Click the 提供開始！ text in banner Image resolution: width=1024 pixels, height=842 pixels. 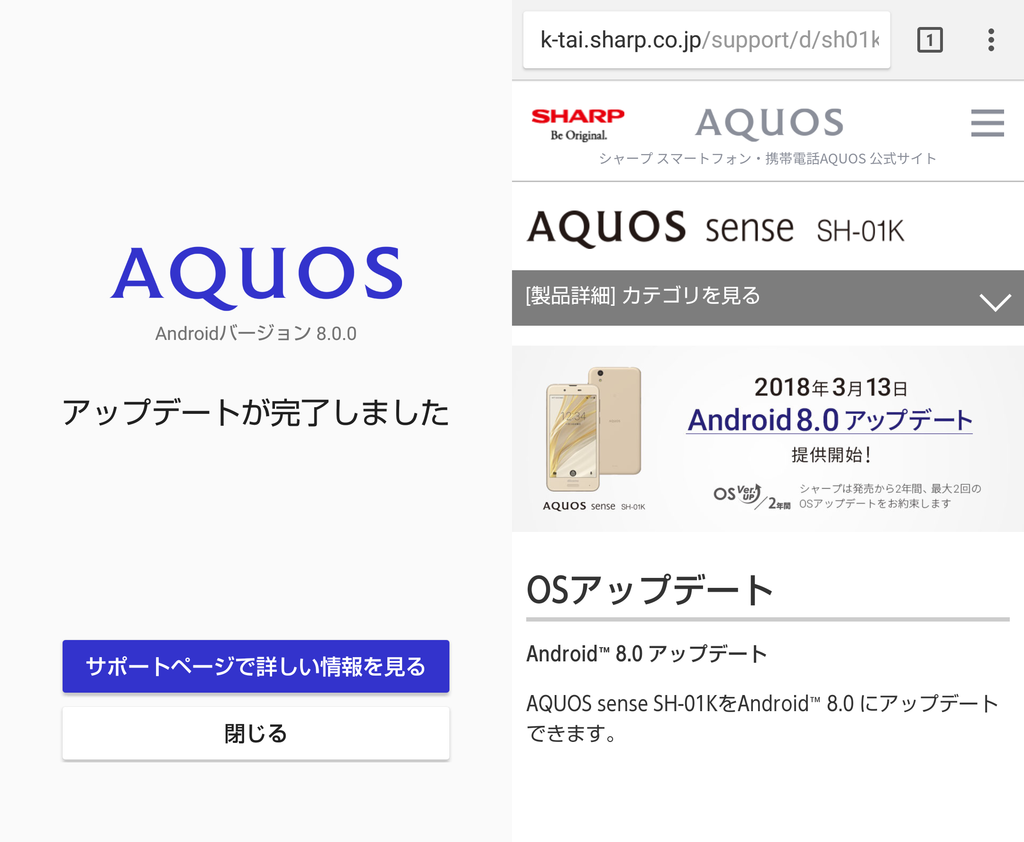click(831, 455)
